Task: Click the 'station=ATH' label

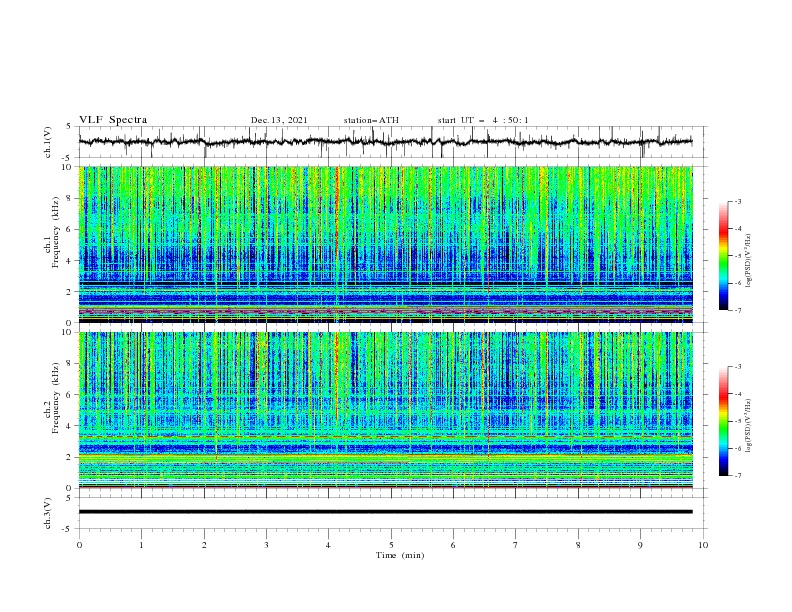Action: pyautogui.click(x=371, y=120)
